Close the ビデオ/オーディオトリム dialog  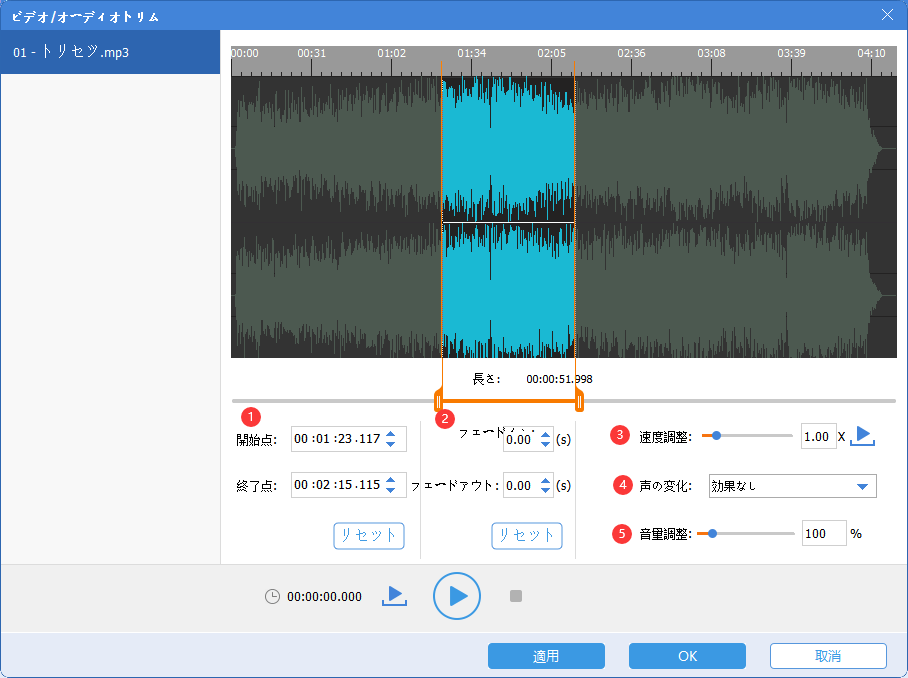tap(887, 15)
